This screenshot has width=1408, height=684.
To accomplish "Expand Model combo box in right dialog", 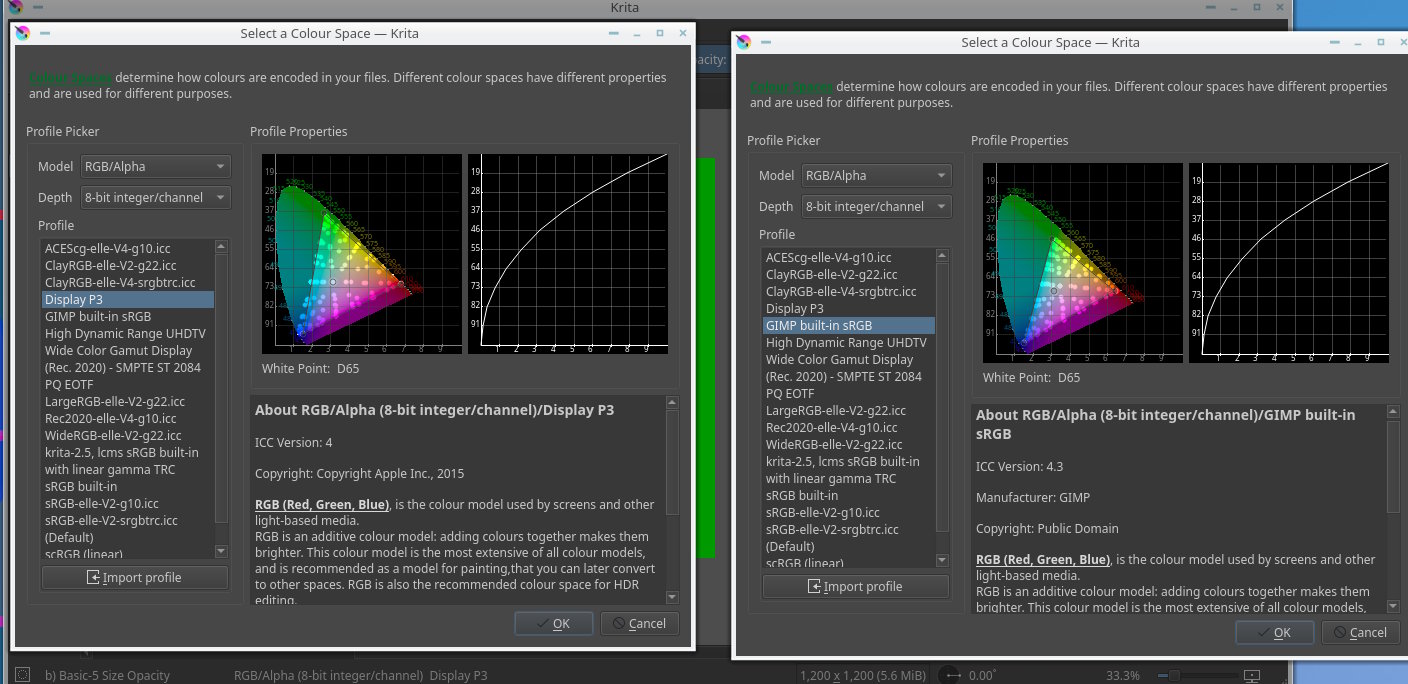I will tap(877, 176).
